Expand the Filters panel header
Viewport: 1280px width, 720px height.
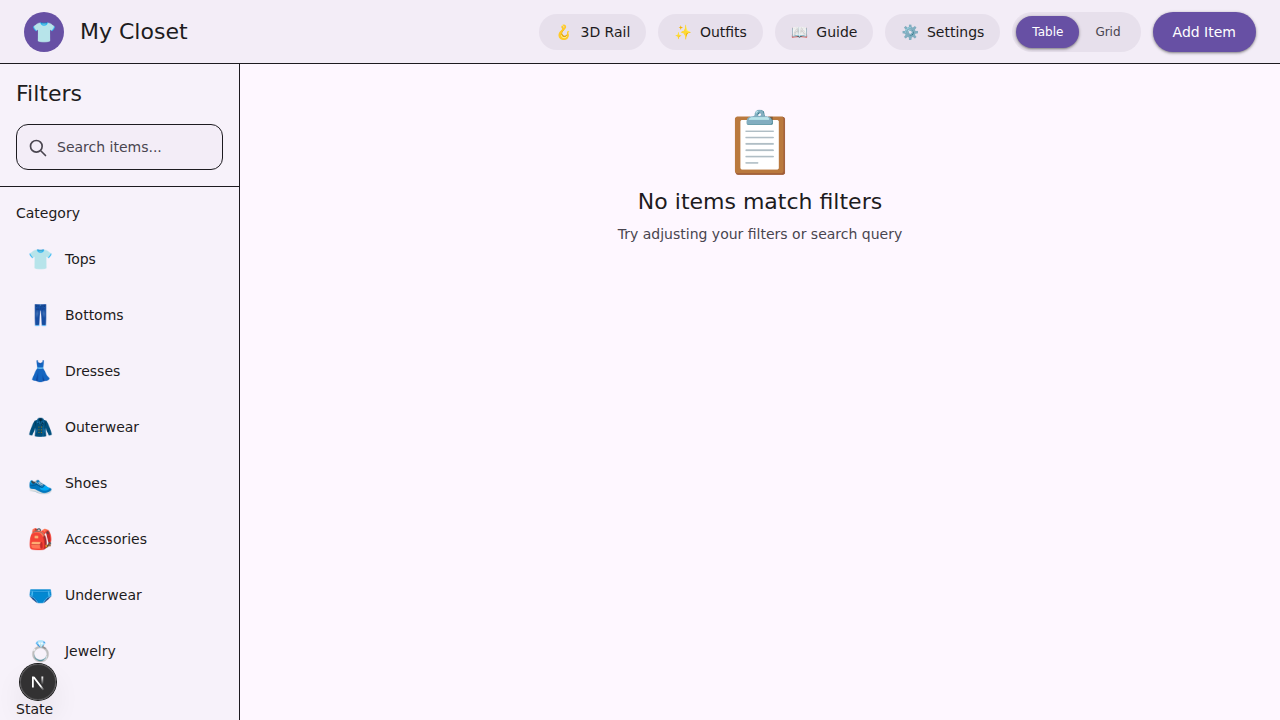(x=48, y=92)
